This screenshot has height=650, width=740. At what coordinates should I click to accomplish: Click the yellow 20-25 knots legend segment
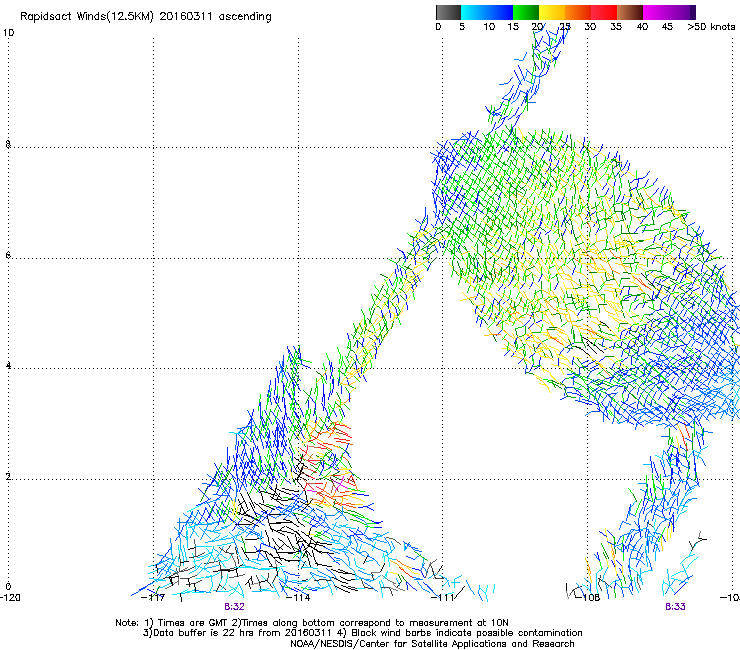coord(552,12)
